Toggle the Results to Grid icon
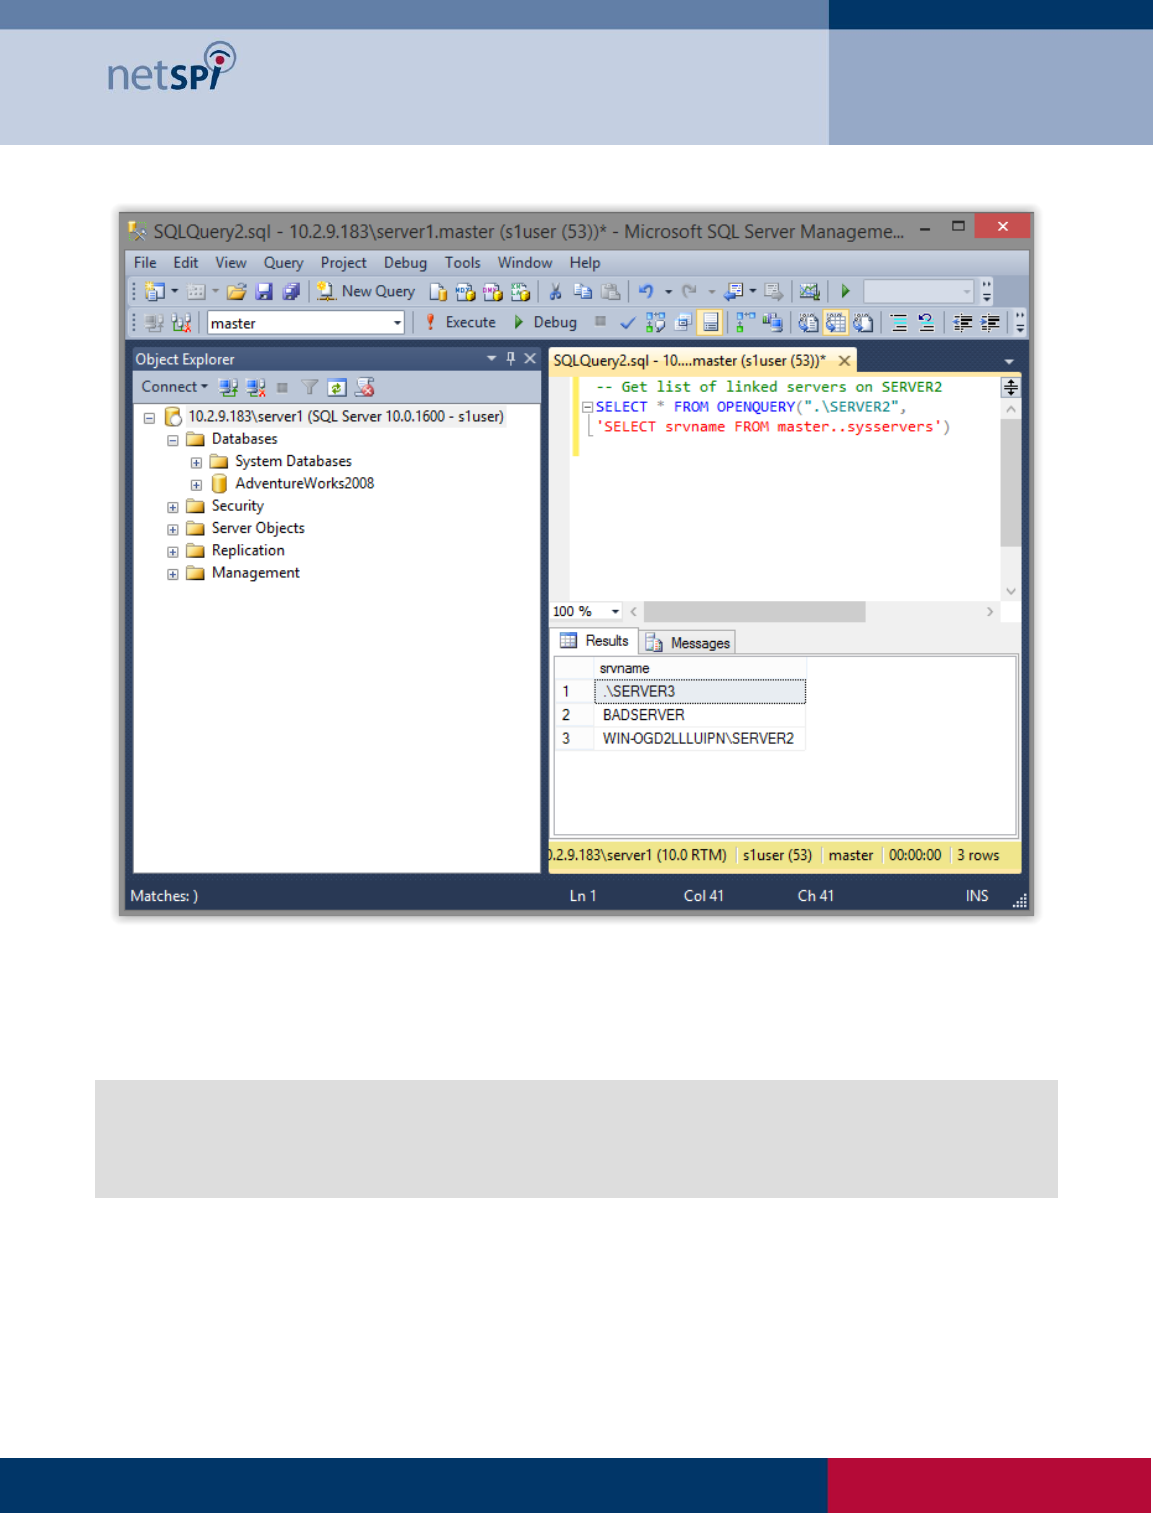 coord(836,323)
